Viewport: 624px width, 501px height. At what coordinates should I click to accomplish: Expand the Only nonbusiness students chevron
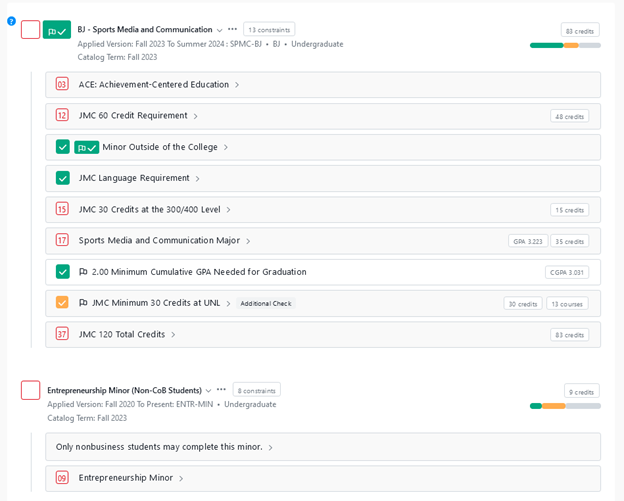point(270,448)
